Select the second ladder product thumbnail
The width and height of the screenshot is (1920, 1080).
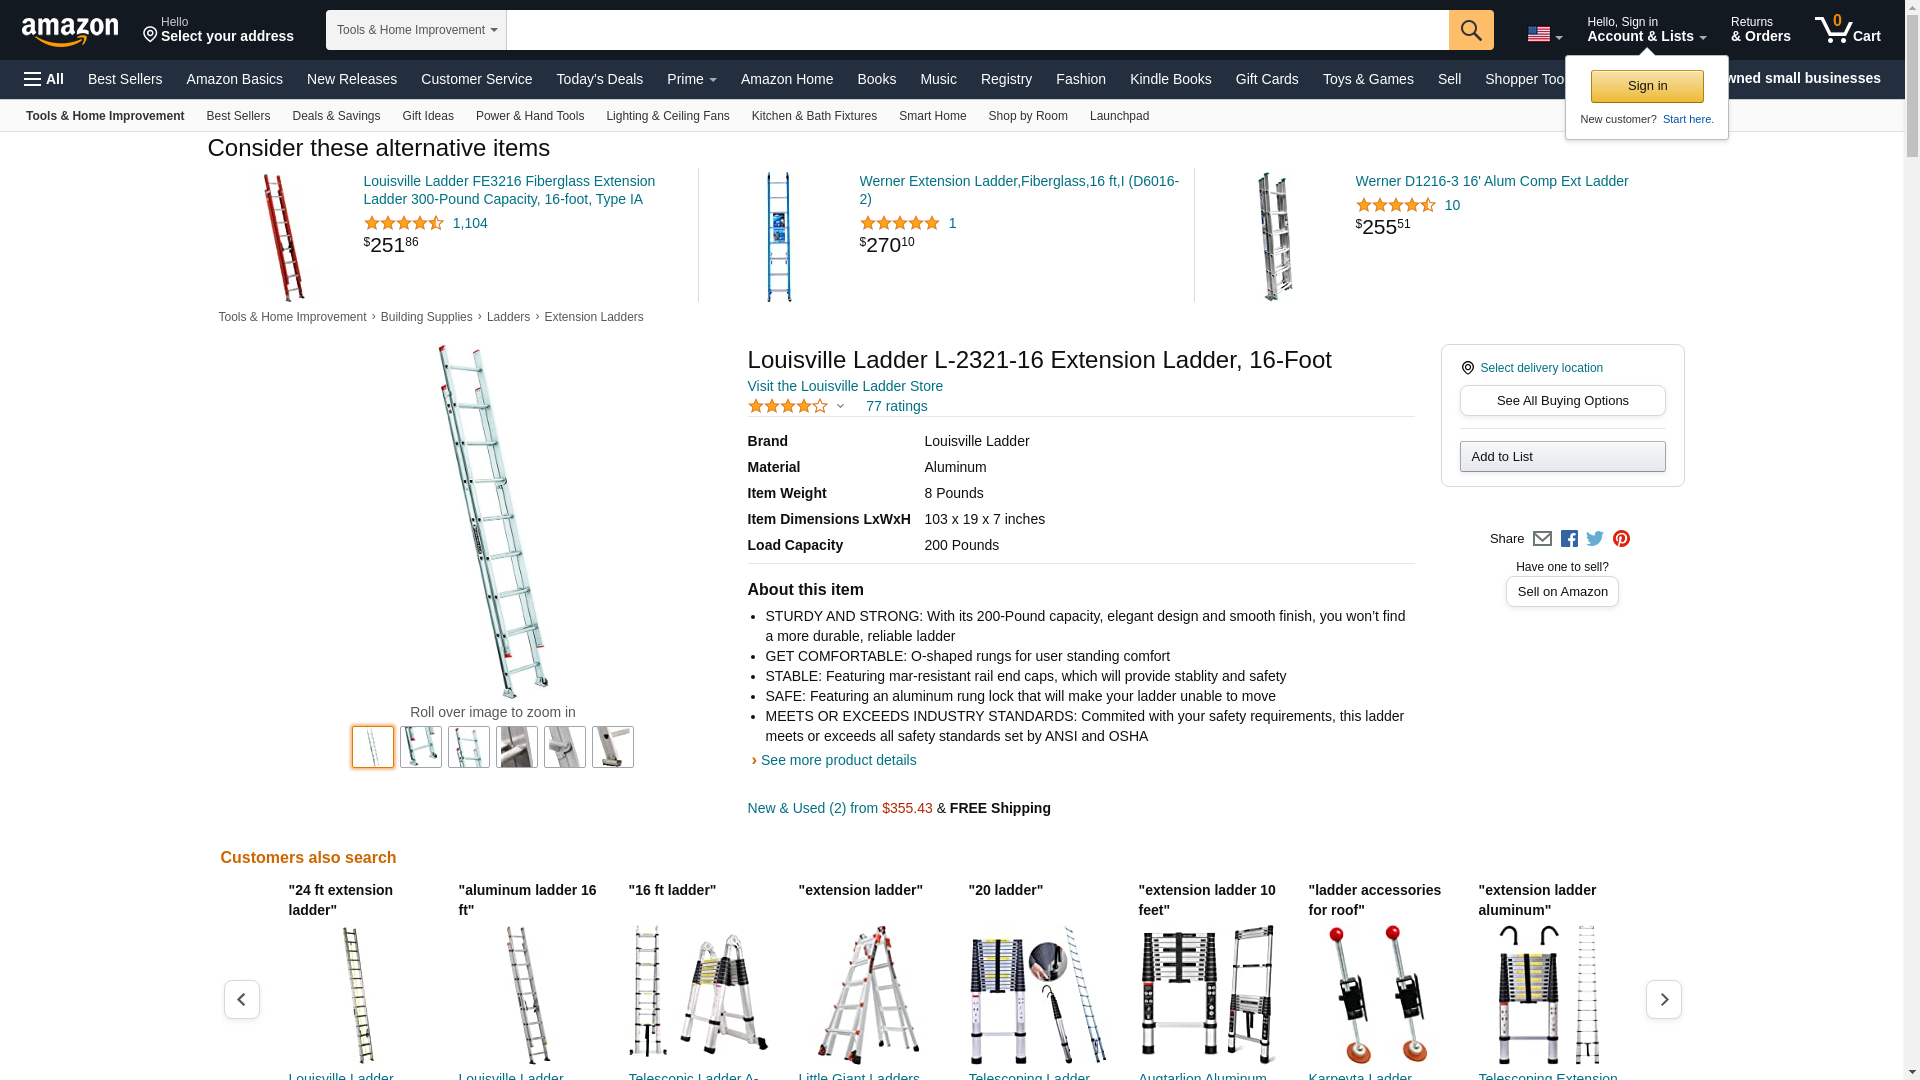pyautogui.click(x=421, y=747)
